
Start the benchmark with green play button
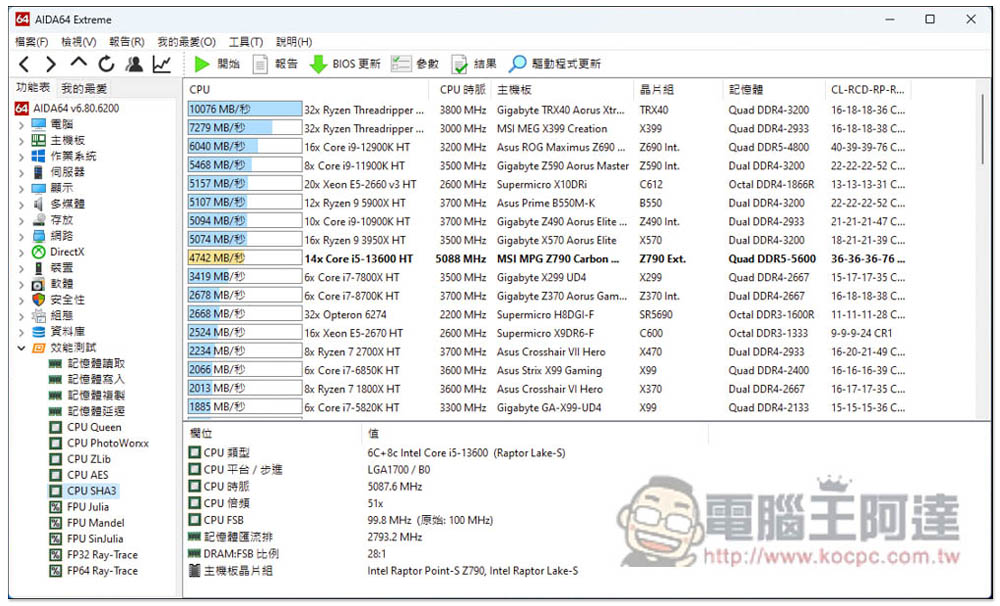[x=217, y=64]
